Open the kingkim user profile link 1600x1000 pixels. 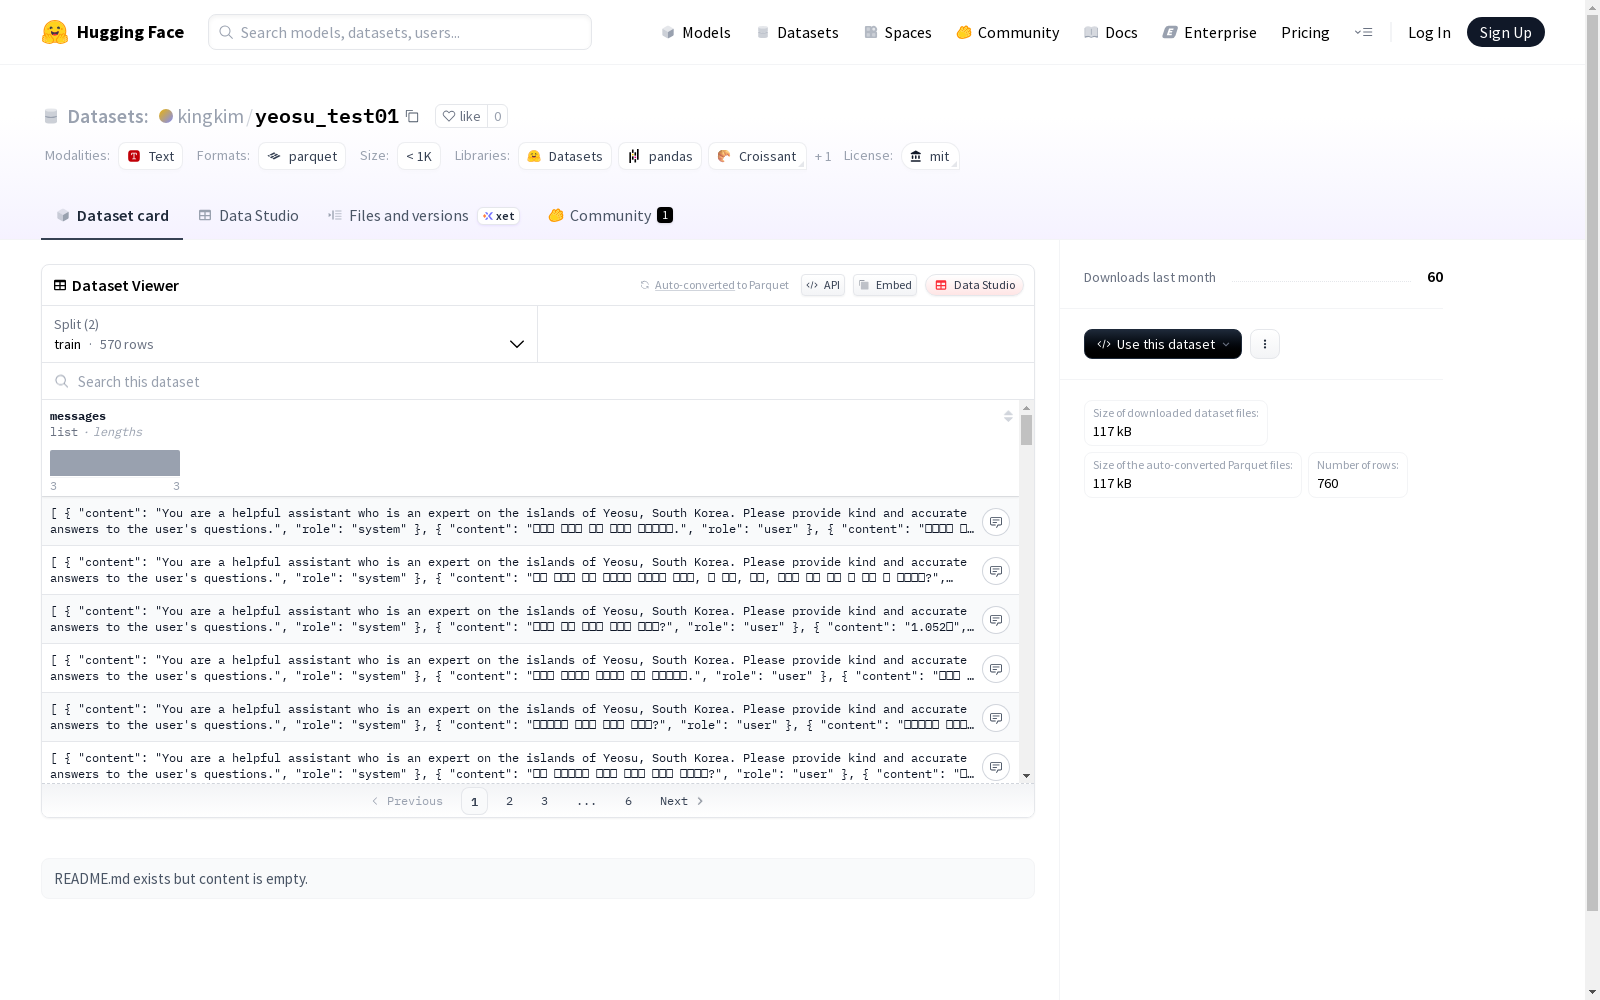[x=210, y=116]
